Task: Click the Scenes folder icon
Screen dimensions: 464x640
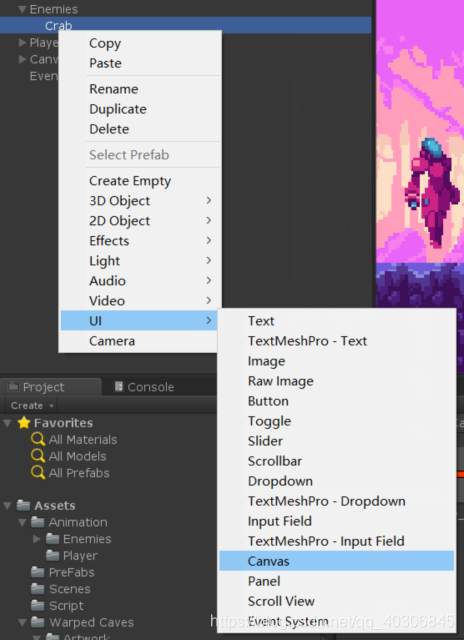Action: 38,589
